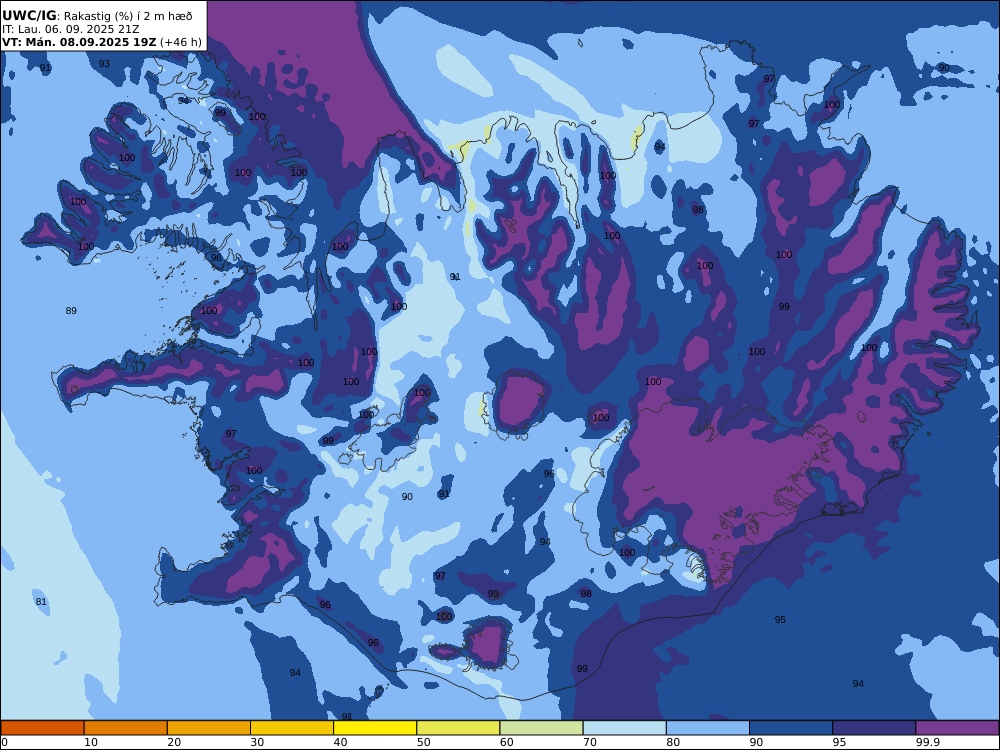
Task: Select the 20–30 amber legend swatch
Action: (x=209, y=728)
